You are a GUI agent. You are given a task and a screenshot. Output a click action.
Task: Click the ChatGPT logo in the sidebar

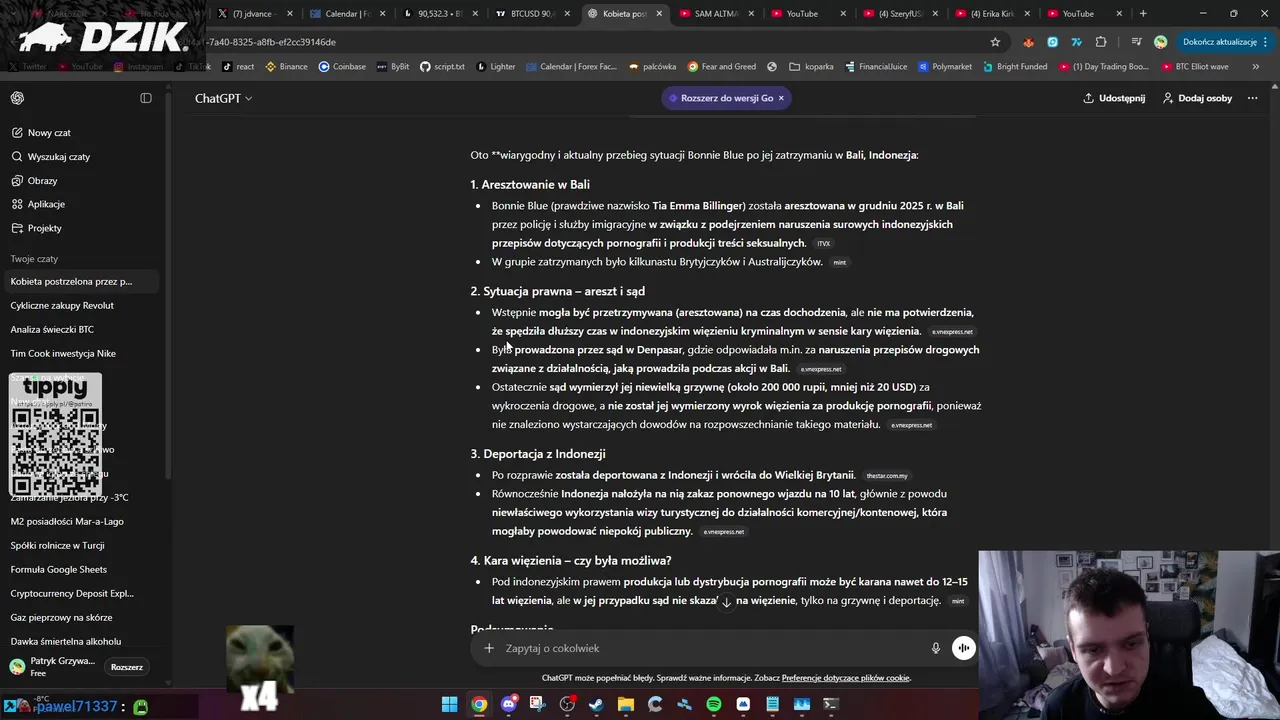(17, 98)
